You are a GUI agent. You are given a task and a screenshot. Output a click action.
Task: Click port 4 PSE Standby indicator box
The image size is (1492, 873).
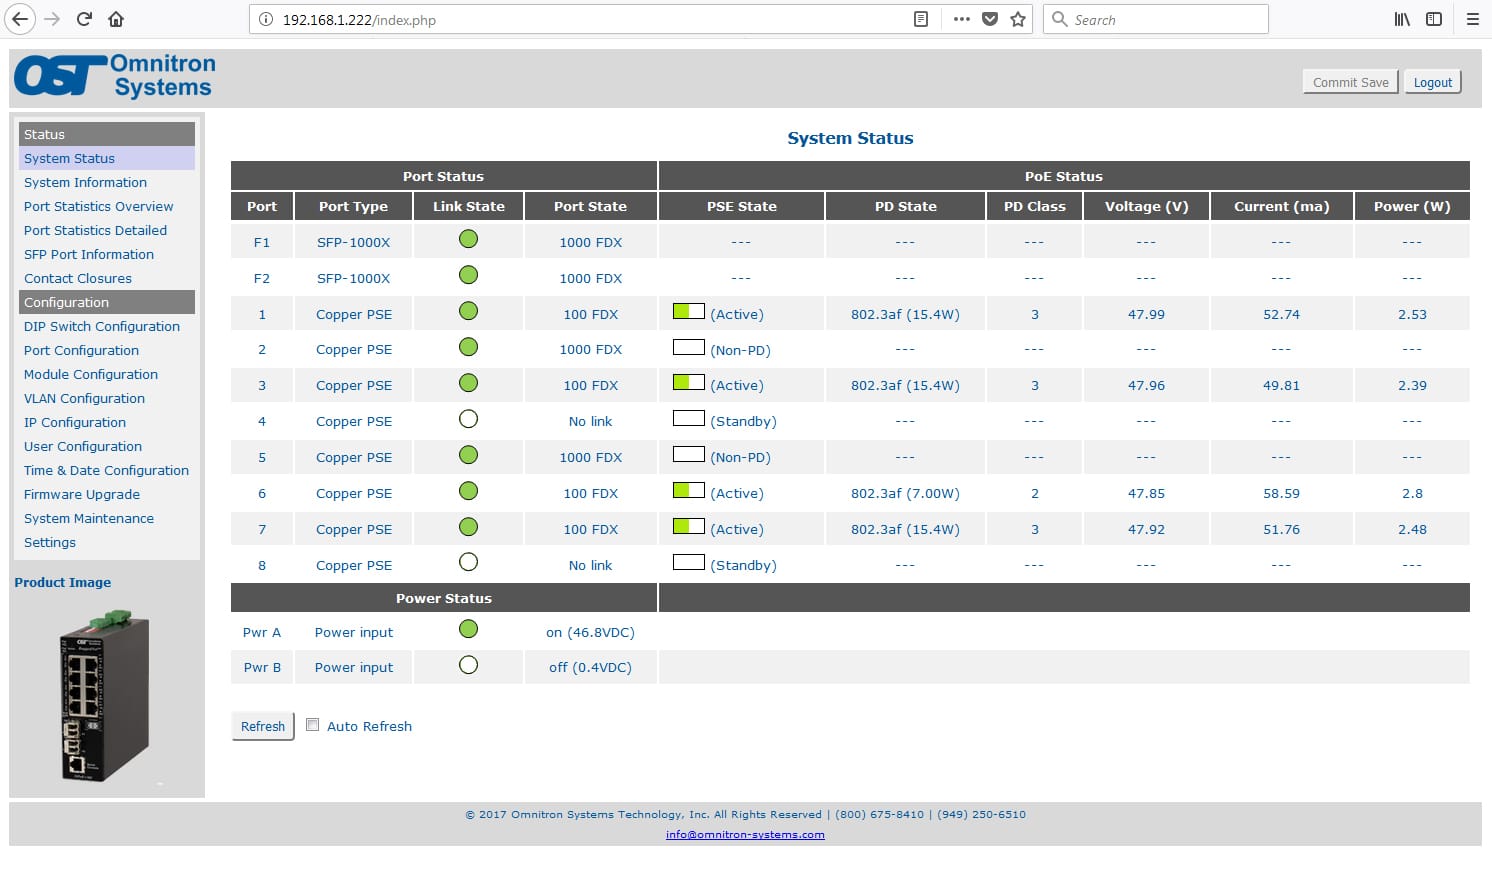click(689, 419)
